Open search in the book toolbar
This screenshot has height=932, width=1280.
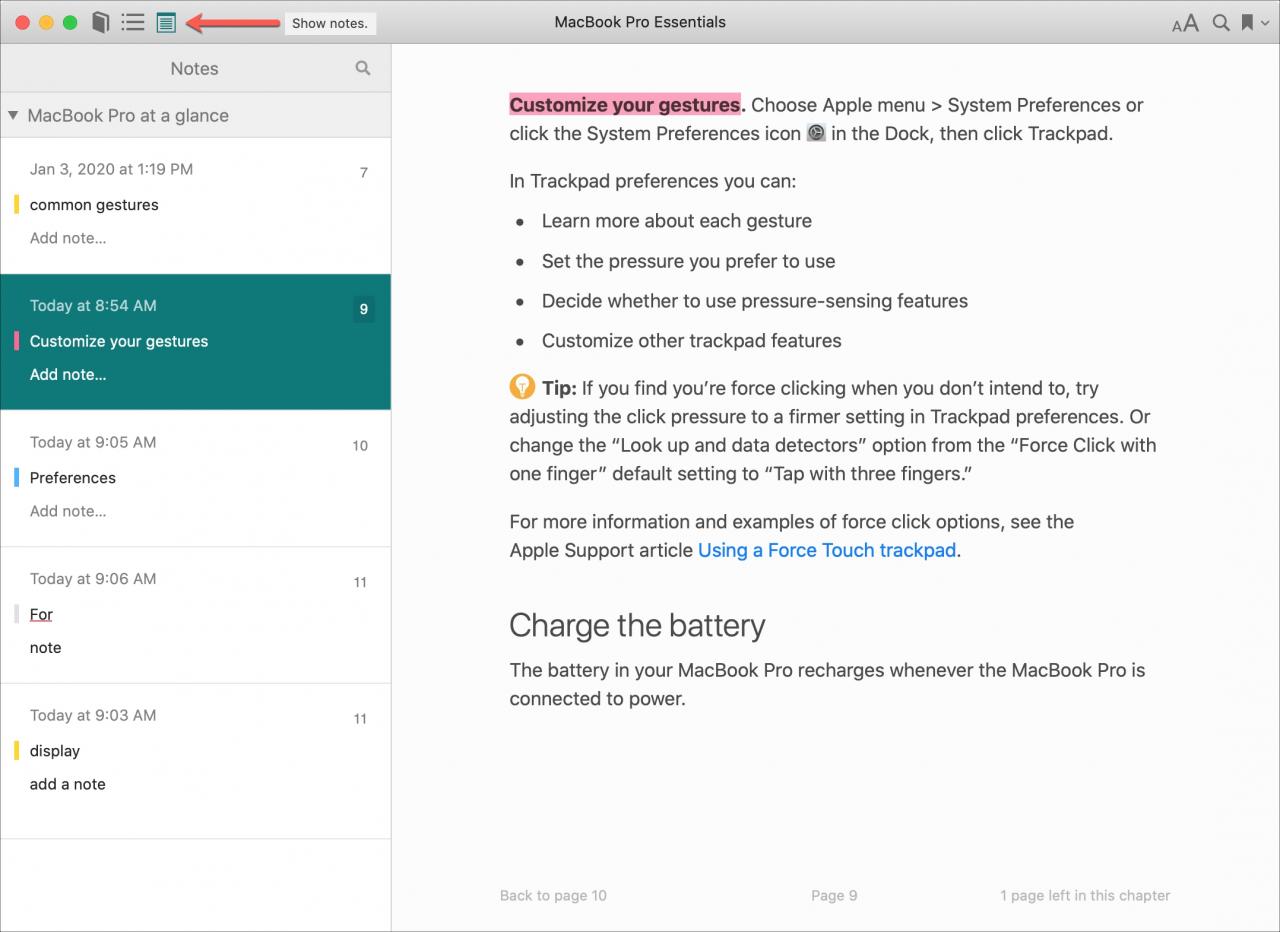click(x=1221, y=22)
